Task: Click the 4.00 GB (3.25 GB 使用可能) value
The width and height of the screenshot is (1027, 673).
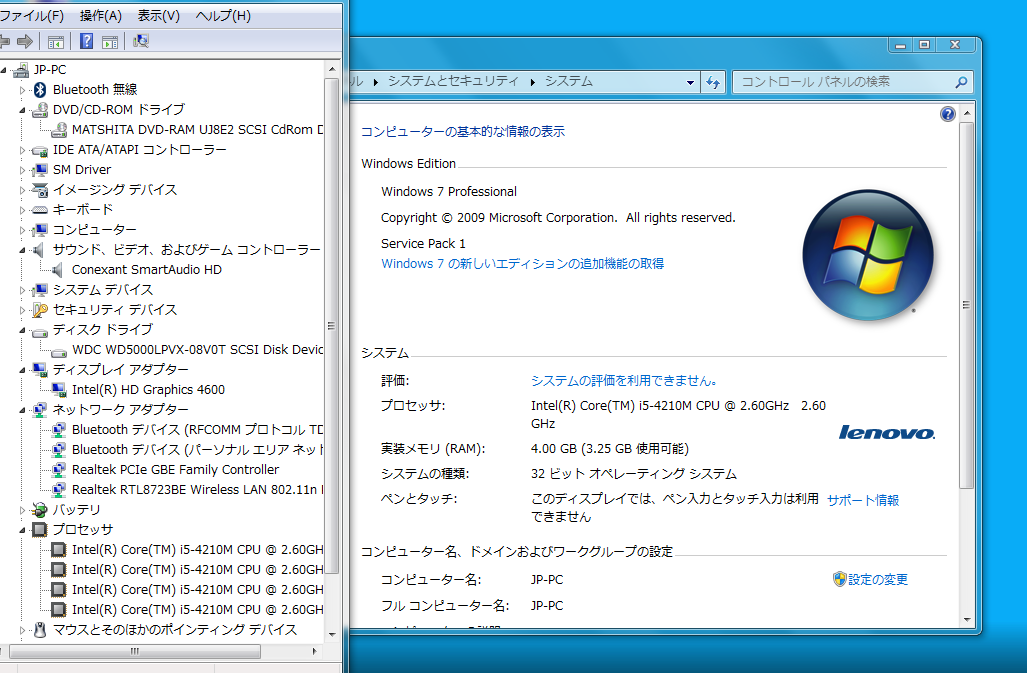Action: [x=610, y=449]
